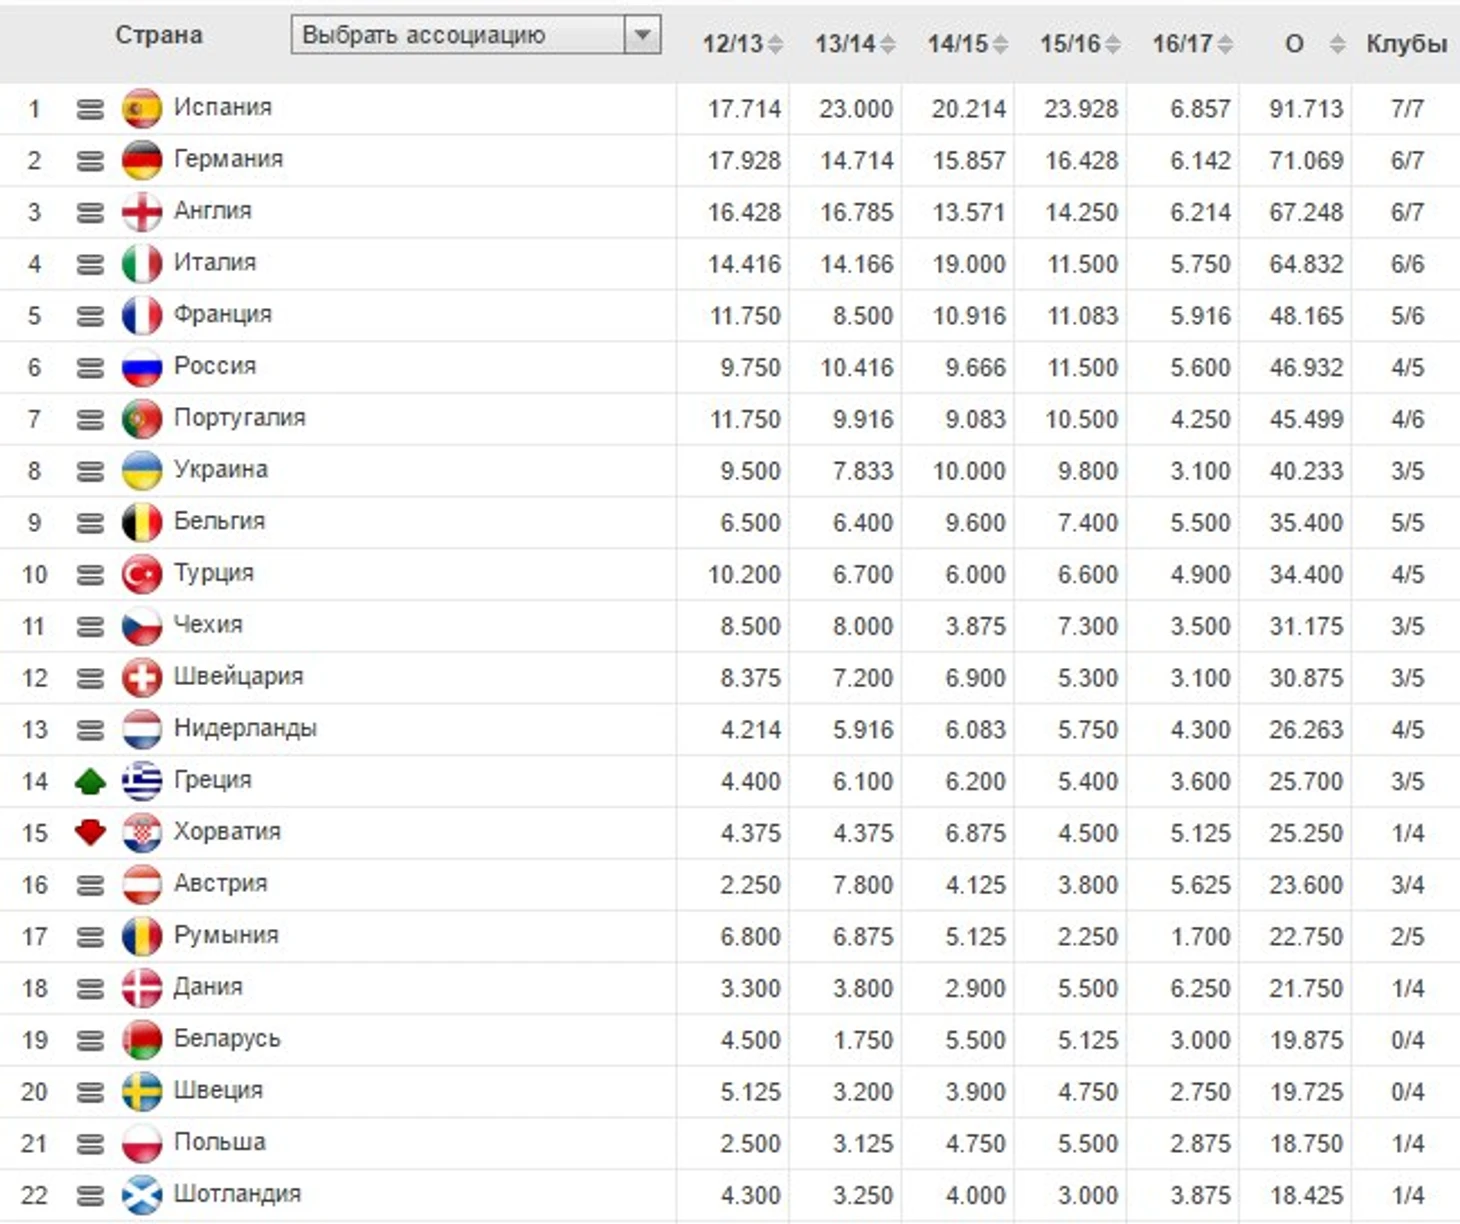Image resolution: width=1460 pixels, height=1224 pixels.
Task: Click the Portugal flag icon
Action: pyautogui.click(x=141, y=419)
